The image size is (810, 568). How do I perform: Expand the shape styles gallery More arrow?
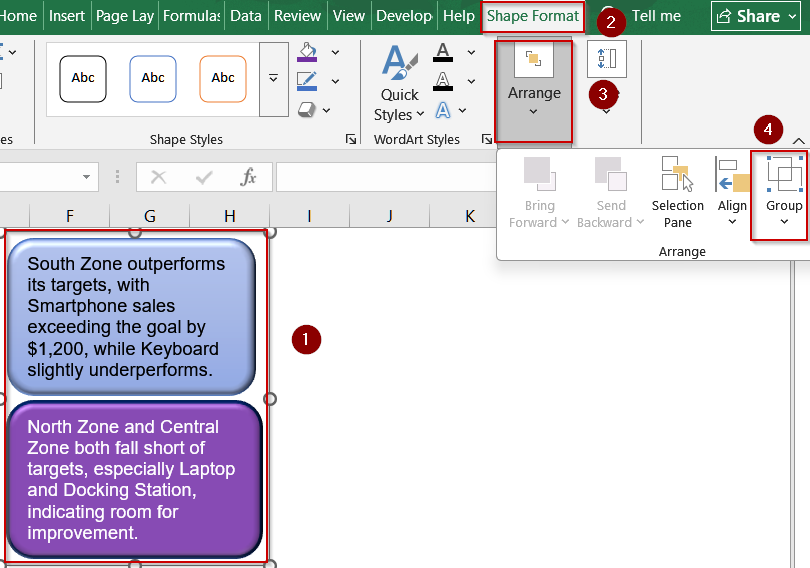tap(274, 79)
